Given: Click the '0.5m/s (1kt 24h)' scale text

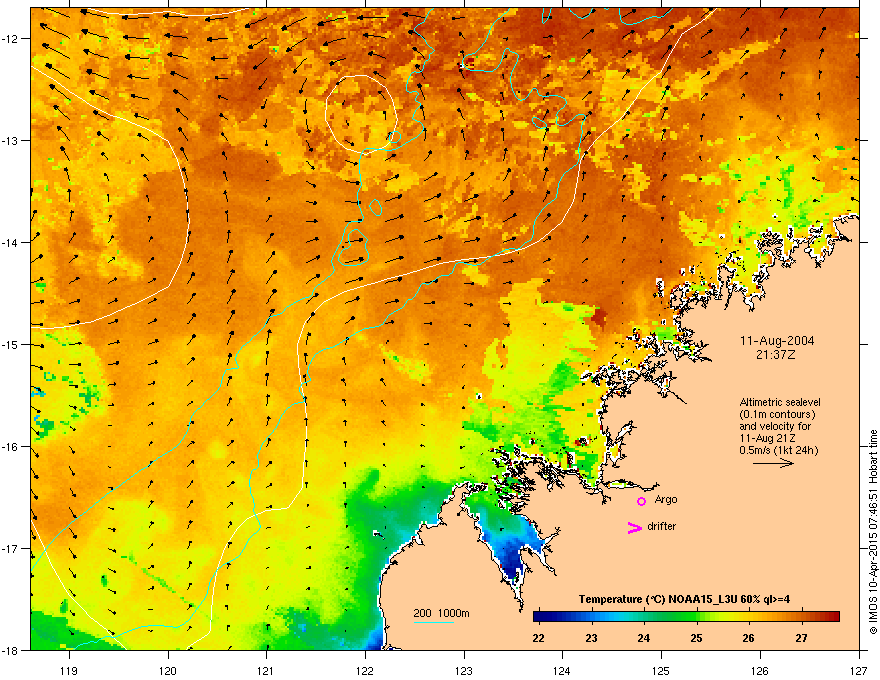Looking at the screenshot, I should [x=778, y=450].
